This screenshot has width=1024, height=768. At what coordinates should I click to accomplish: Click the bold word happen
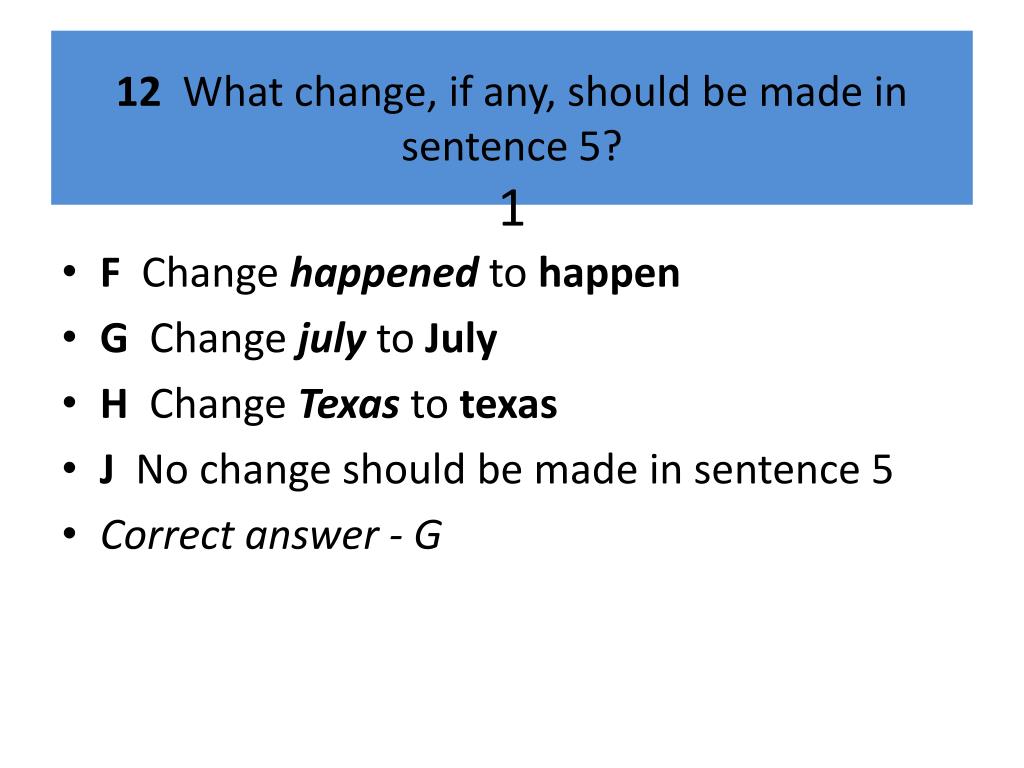[609, 274]
